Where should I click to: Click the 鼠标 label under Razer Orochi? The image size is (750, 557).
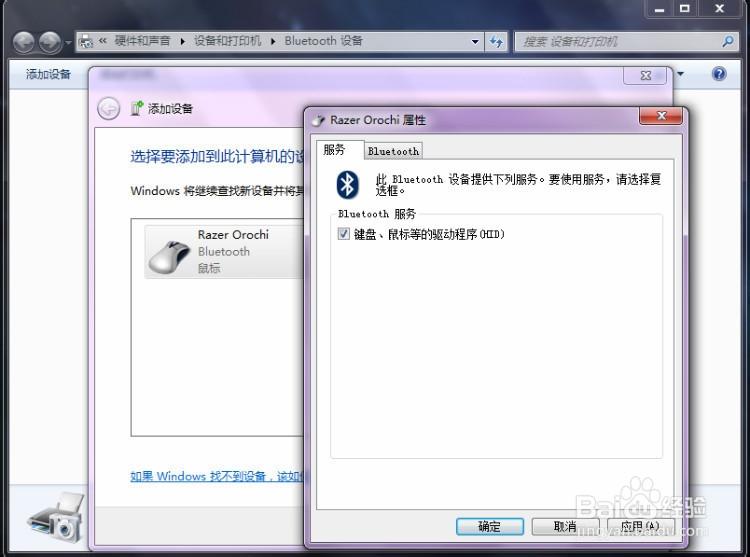[x=209, y=268]
